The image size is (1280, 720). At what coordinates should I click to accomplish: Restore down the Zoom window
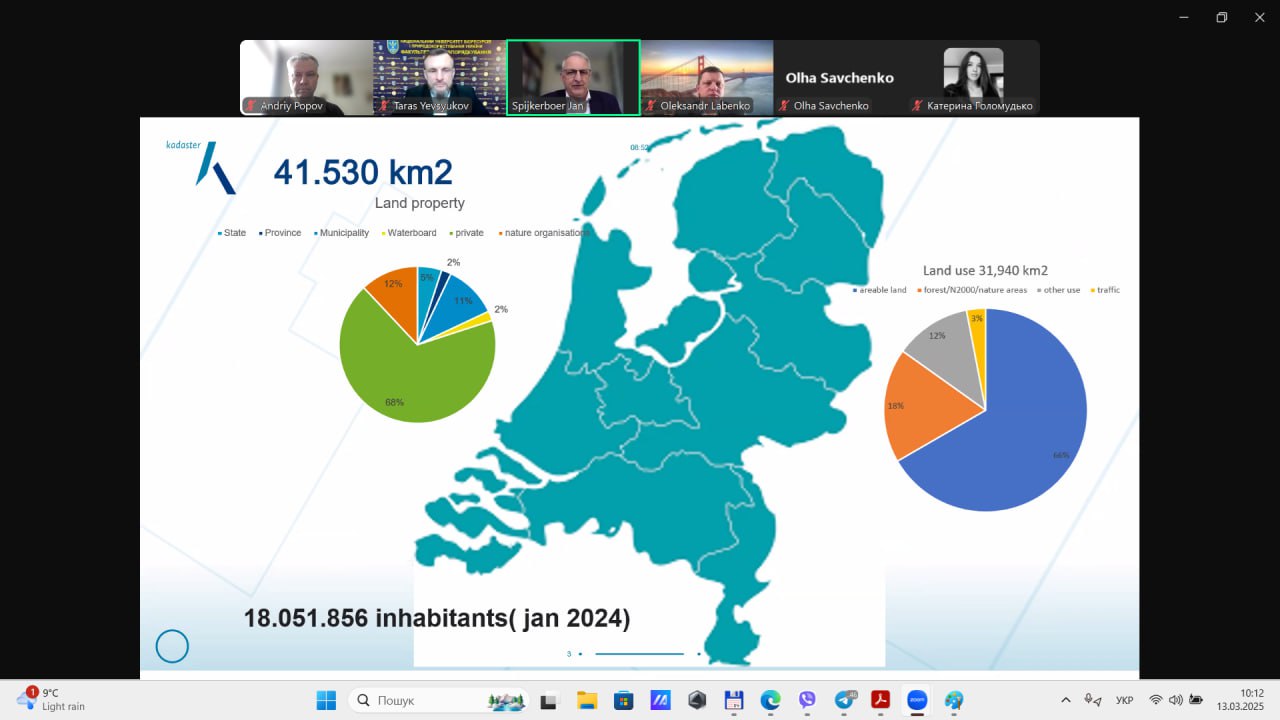tap(1221, 17)
